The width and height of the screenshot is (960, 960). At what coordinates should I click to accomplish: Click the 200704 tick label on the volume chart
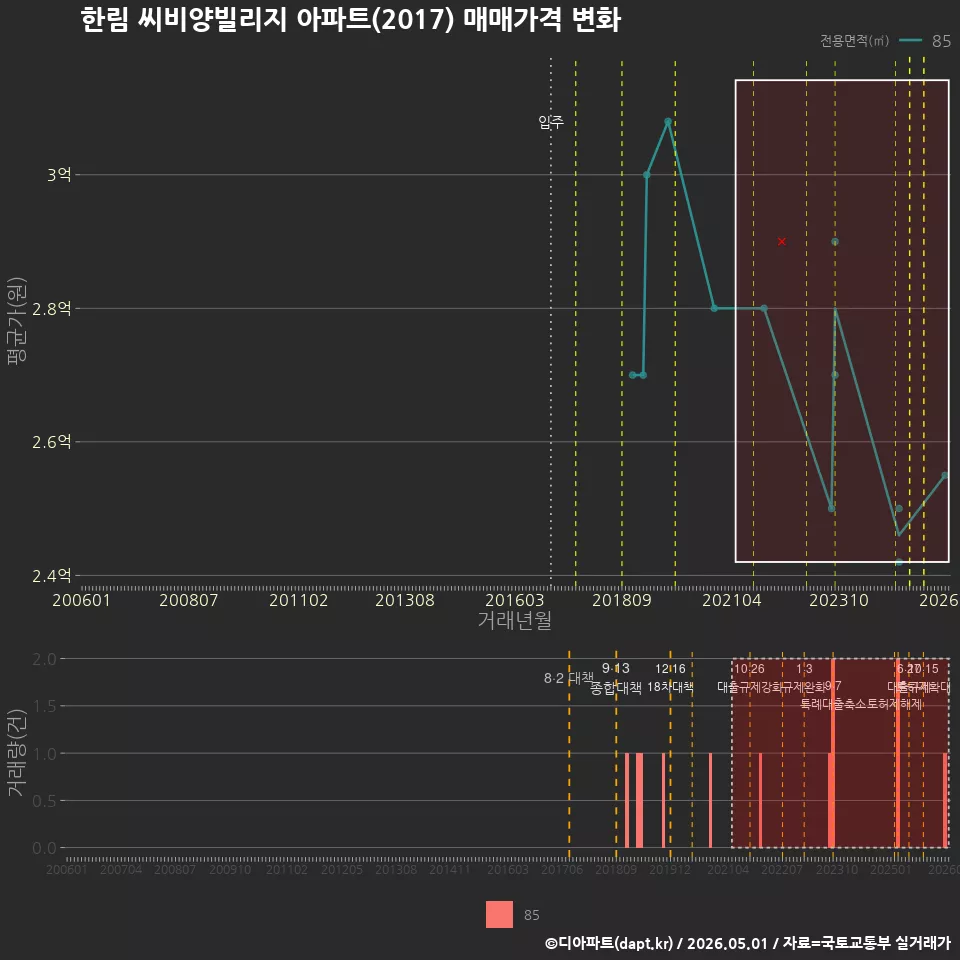tap(121, 869)
